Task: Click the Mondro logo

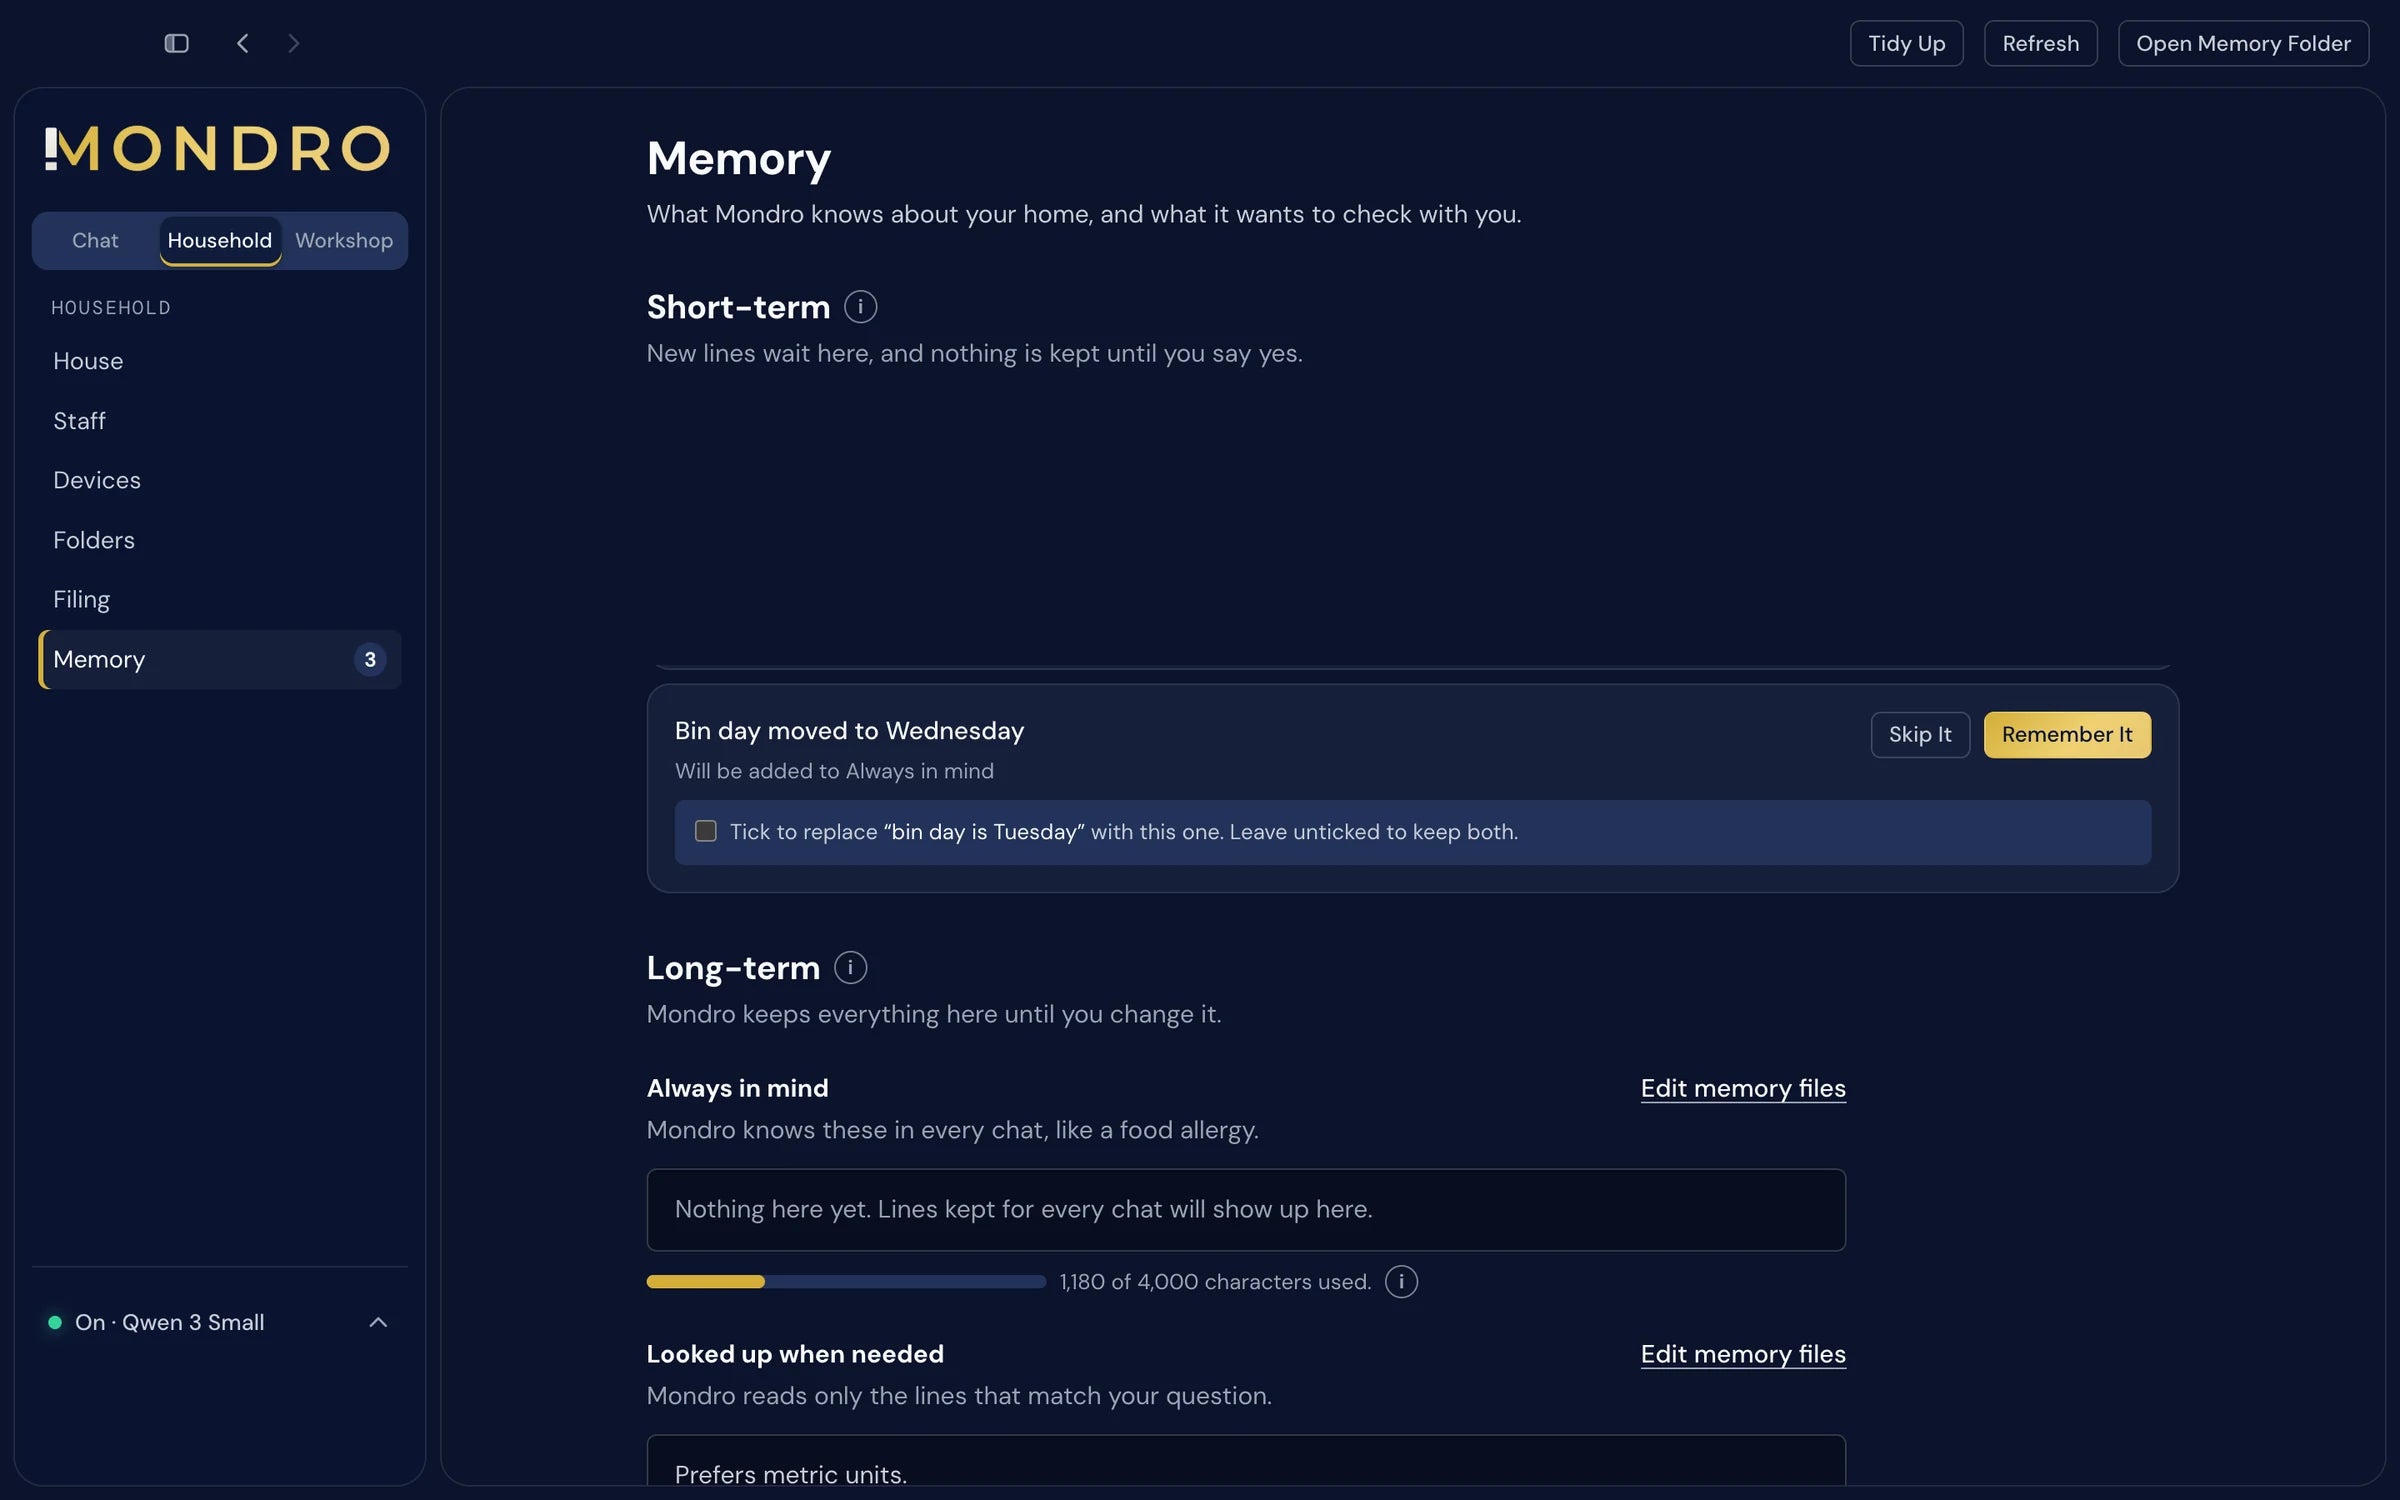Action: 217,148
